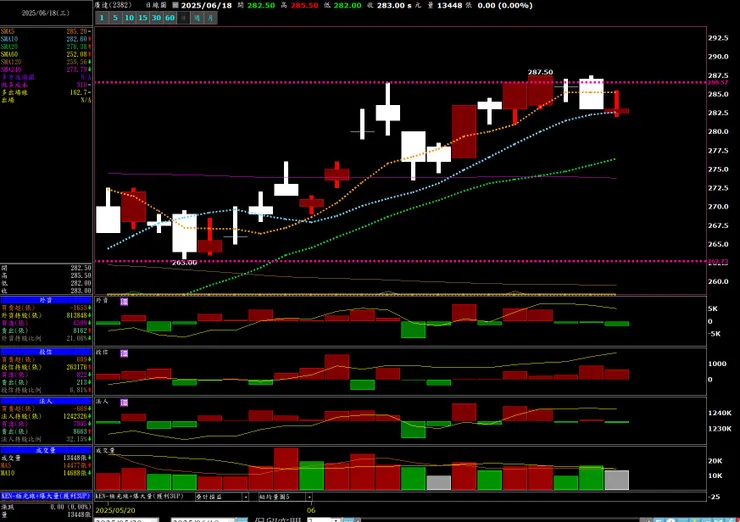Click the SMA240 legend row
Screen dimensions: 740x522
[46, 69]
